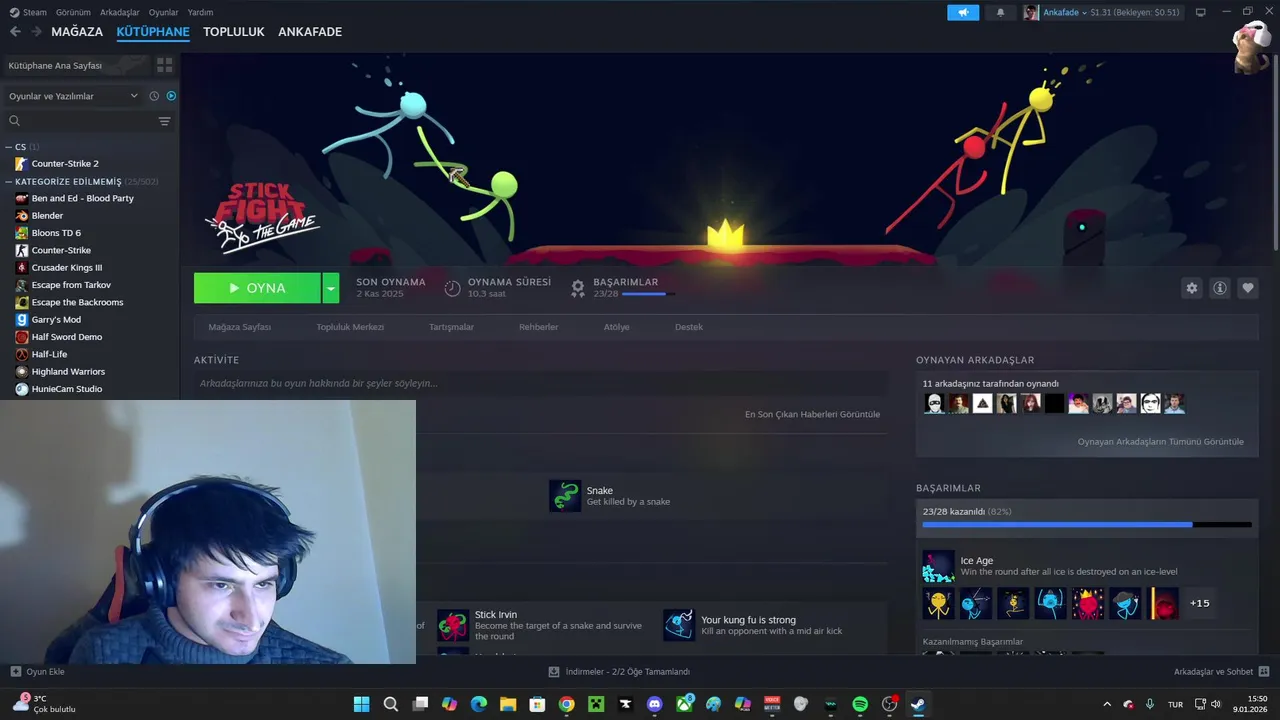This screenshot has height=720, width=1280.
Task: Go back with the left arrow
Action: (15, 32)
